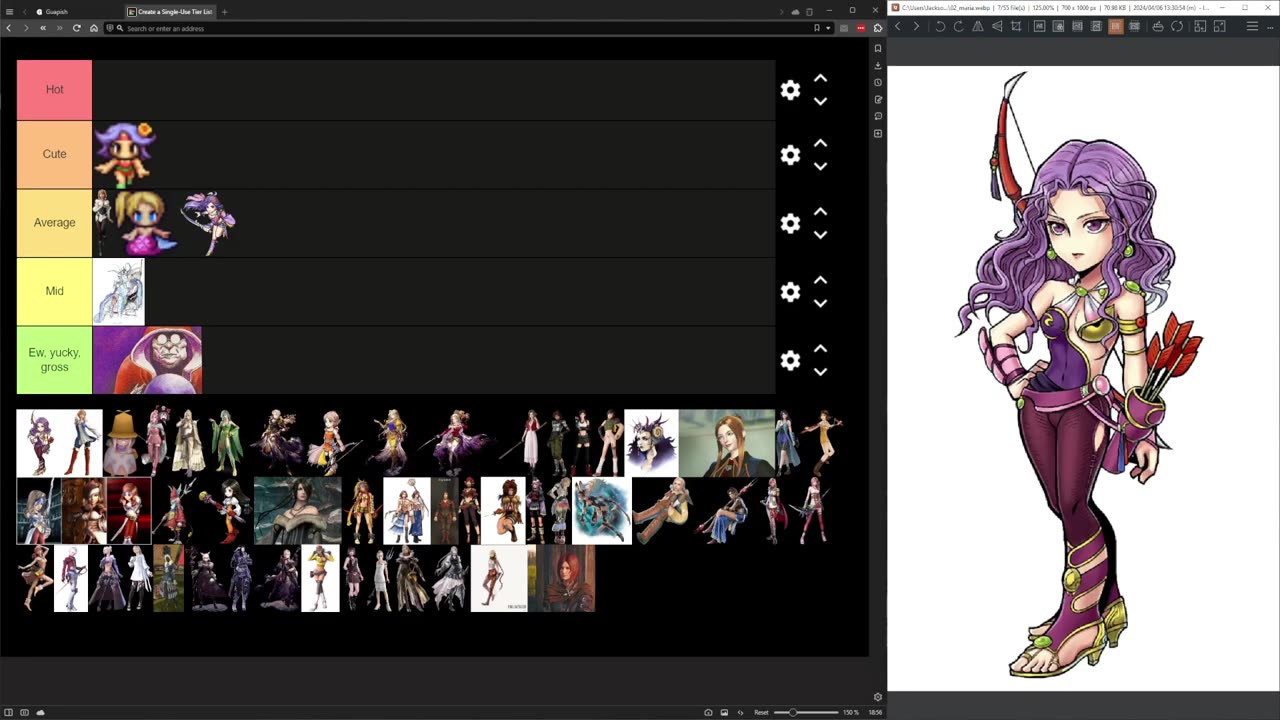Pick the purple-haired archer in Average tier
This screenshot has width=1280, height=720.
click(x=208, y=222)
